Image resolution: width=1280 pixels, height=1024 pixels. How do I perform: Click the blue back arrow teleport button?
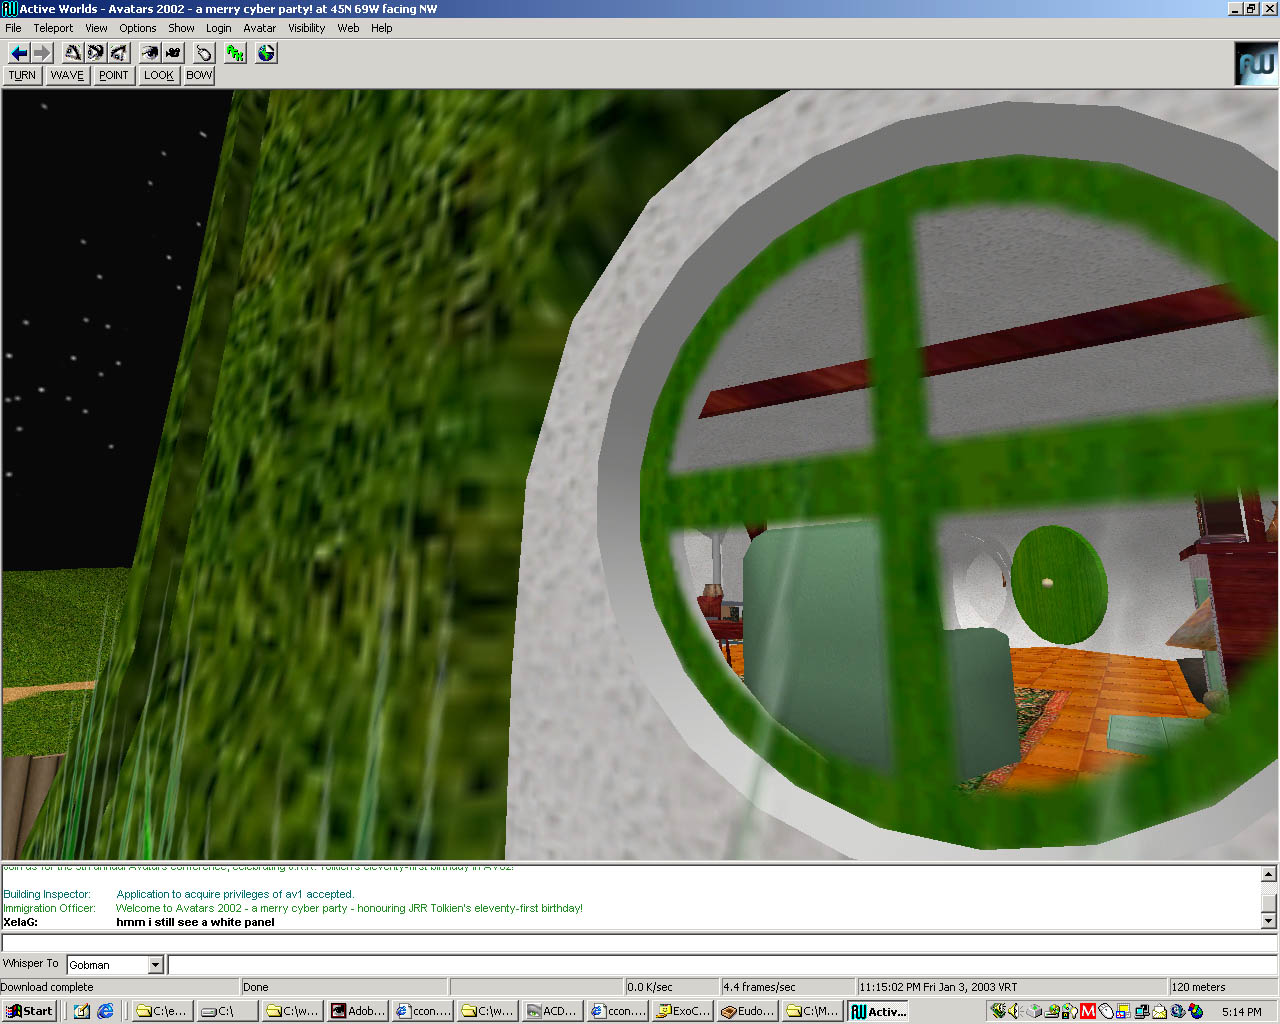click(x=19, y=53)
